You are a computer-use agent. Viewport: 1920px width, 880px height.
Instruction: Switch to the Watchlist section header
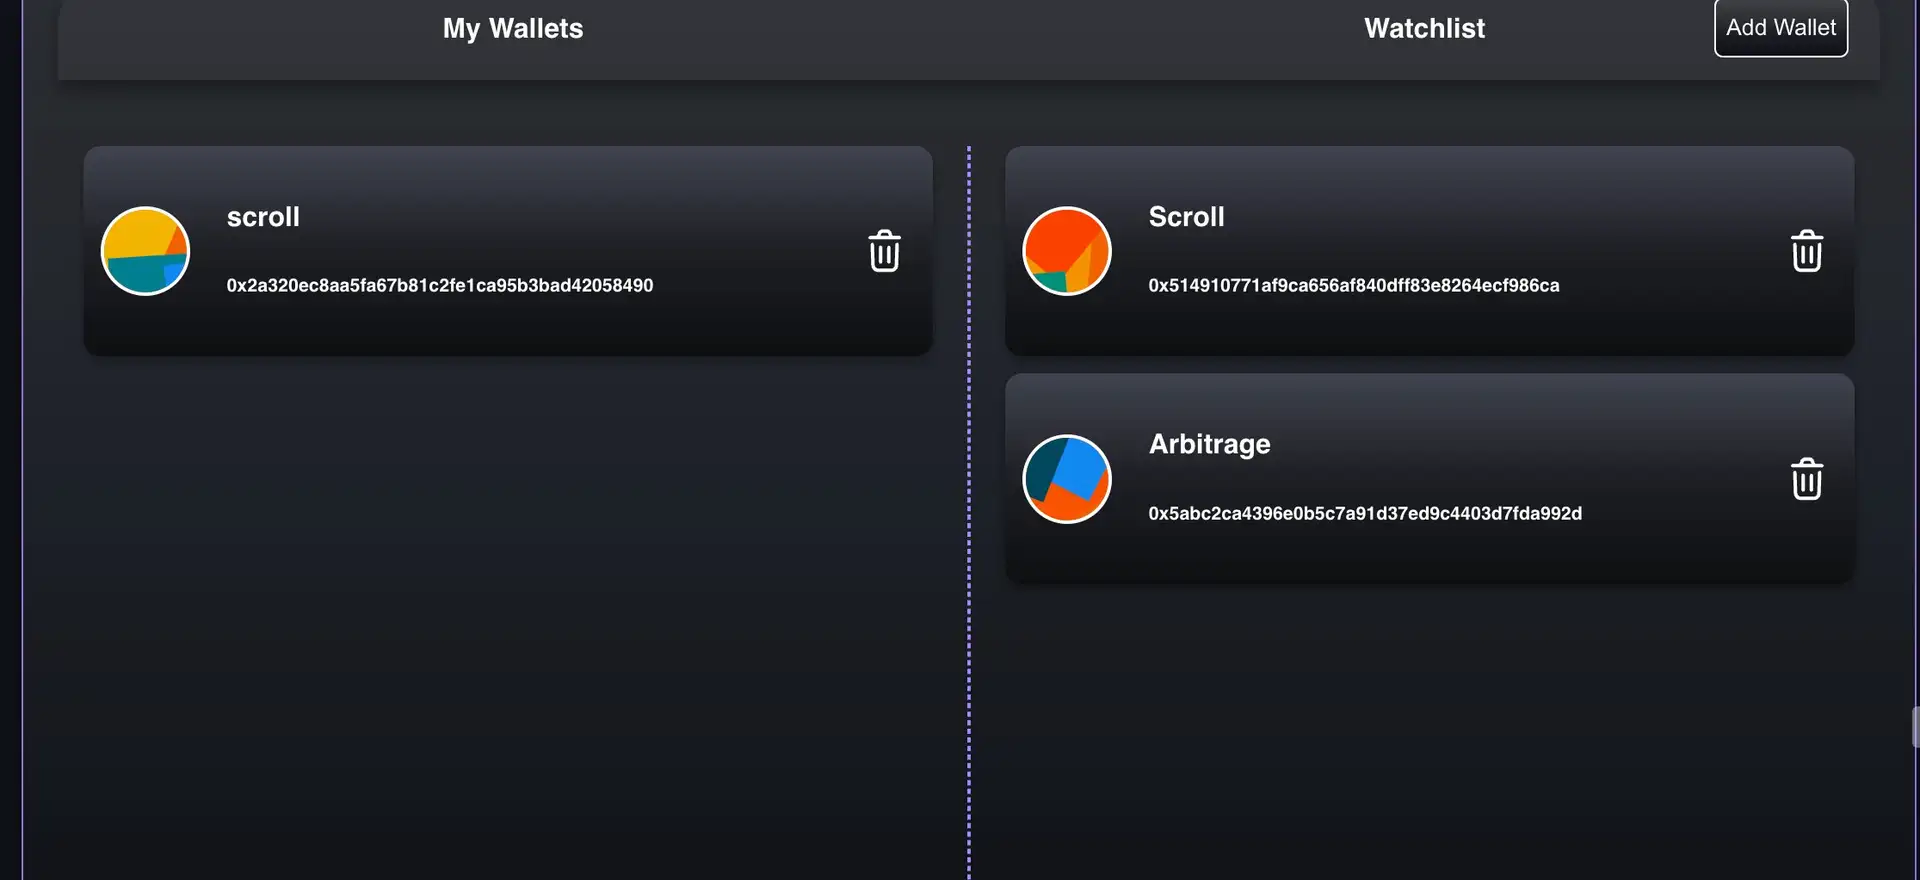click(1424, 29)
